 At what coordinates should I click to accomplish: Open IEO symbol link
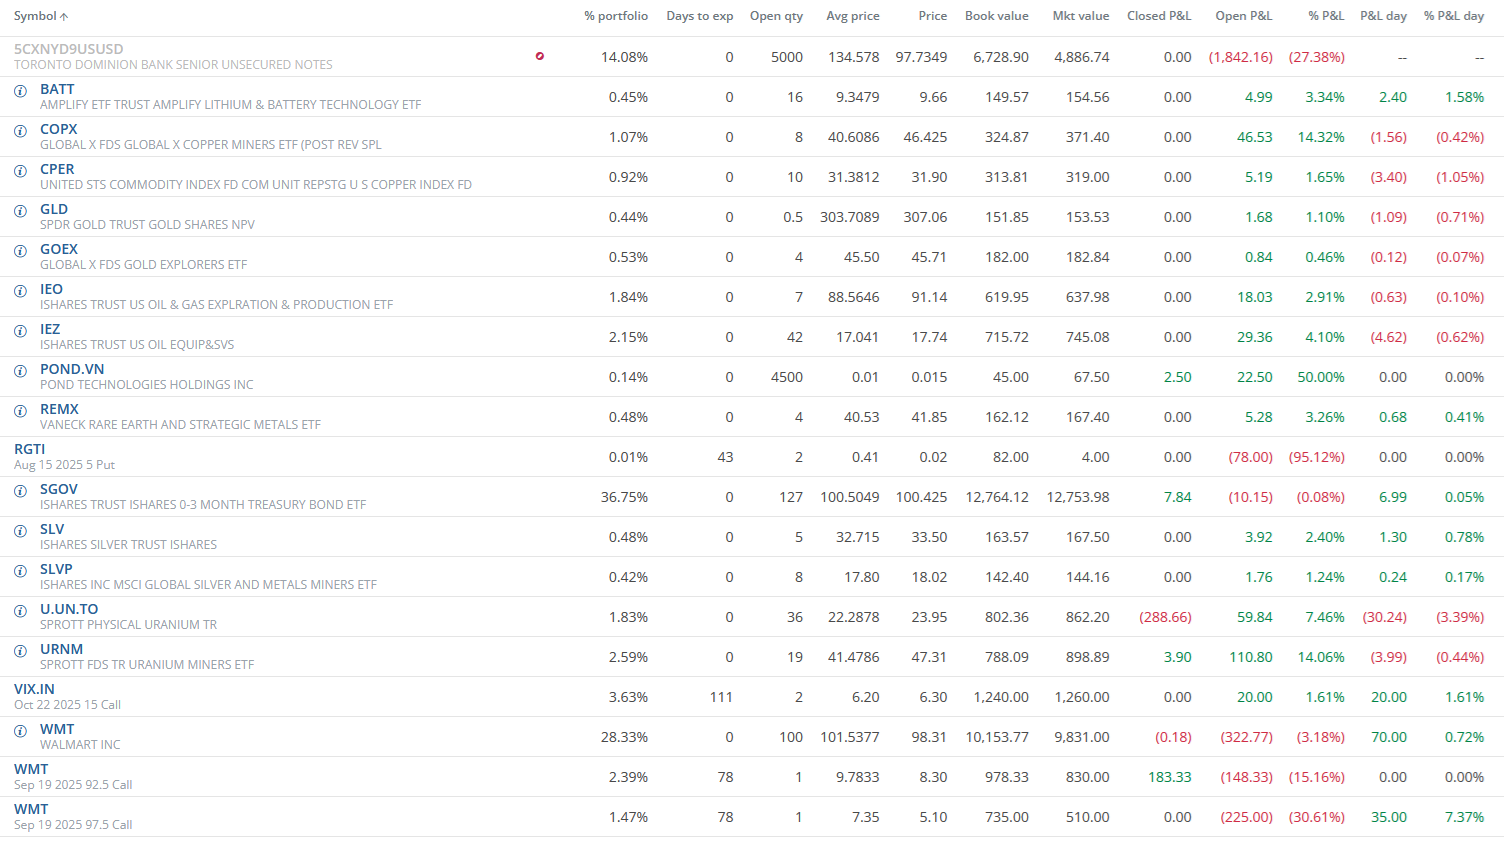coord(51,289)
